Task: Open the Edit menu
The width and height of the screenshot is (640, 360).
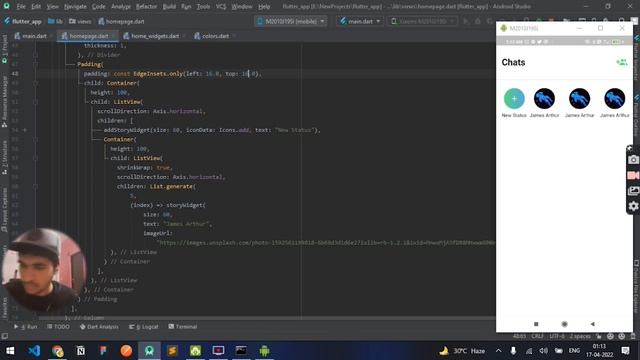Action: click(x=36, y=7)
